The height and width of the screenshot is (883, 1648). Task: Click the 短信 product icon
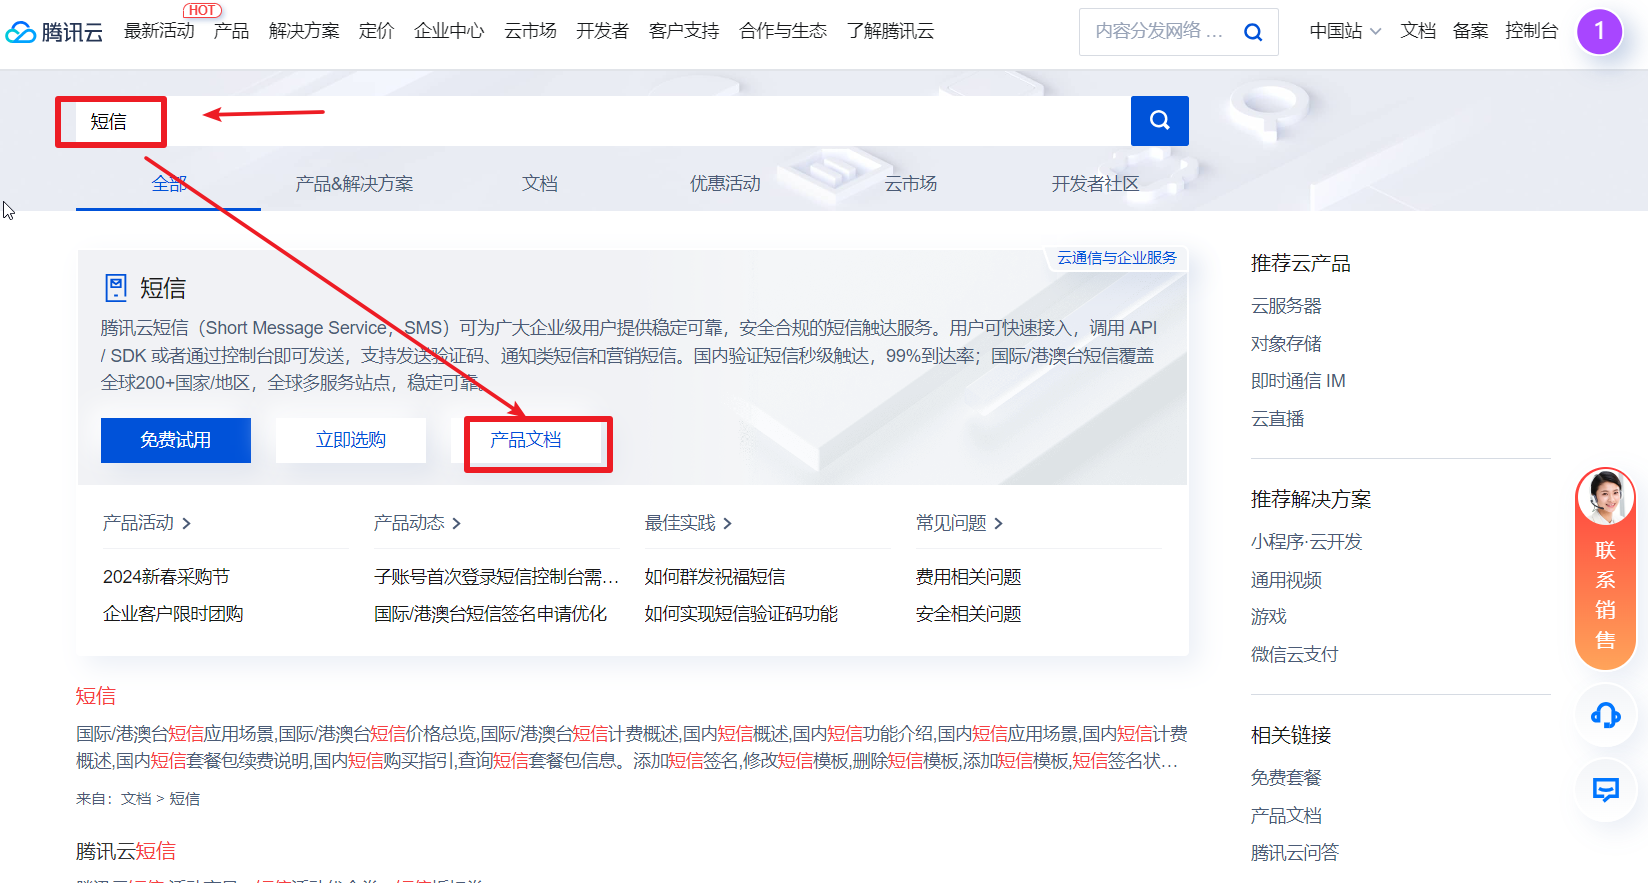(x=116, y=288)
